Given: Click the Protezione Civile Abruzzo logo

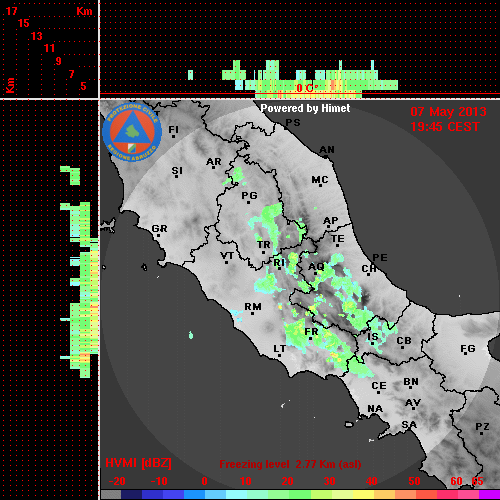Looking at the screenshot, I should coord(132,133).
